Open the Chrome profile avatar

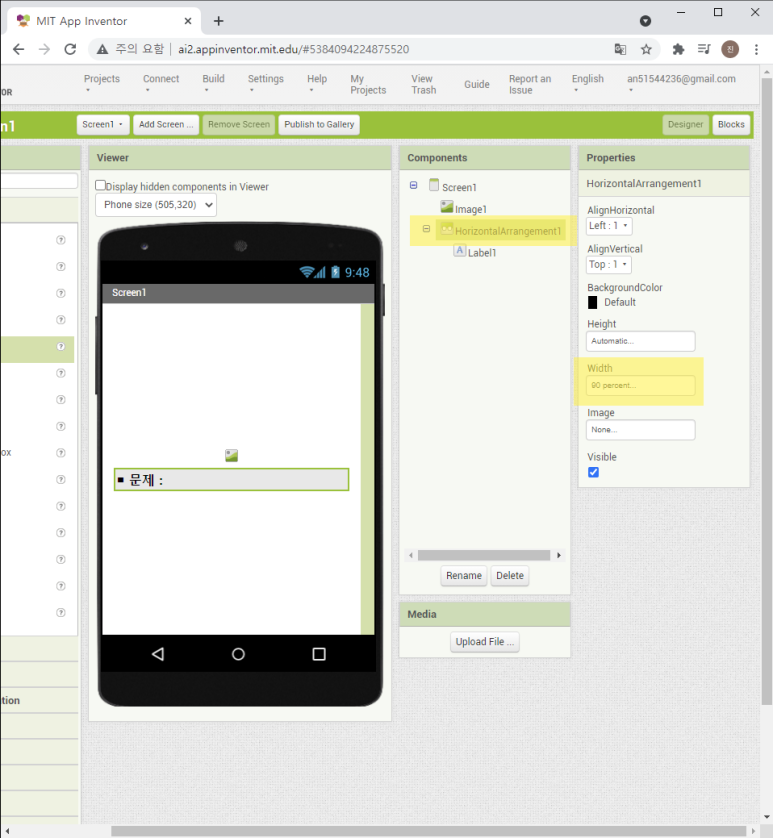pyautogui.click(x=730, y=49)
